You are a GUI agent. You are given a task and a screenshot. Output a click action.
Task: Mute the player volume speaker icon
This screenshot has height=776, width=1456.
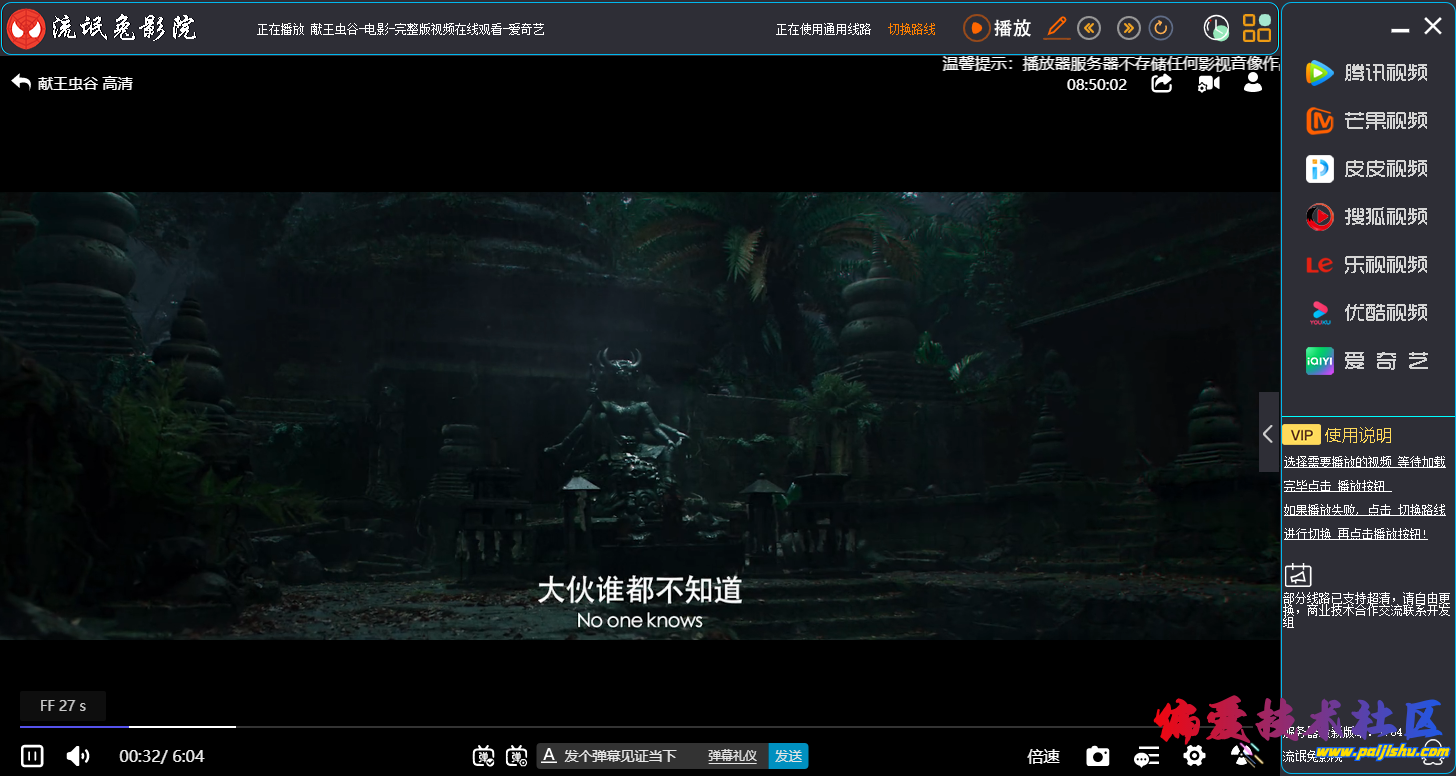(x=77, y=756)
